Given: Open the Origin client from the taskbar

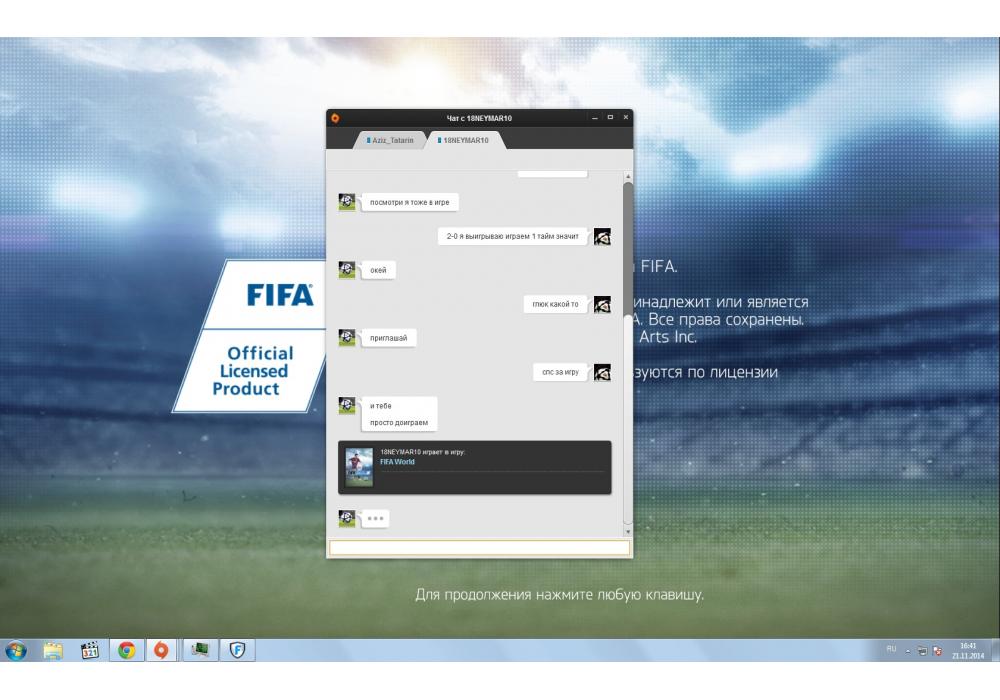Looking at the screenshot, I should (161, 651).
